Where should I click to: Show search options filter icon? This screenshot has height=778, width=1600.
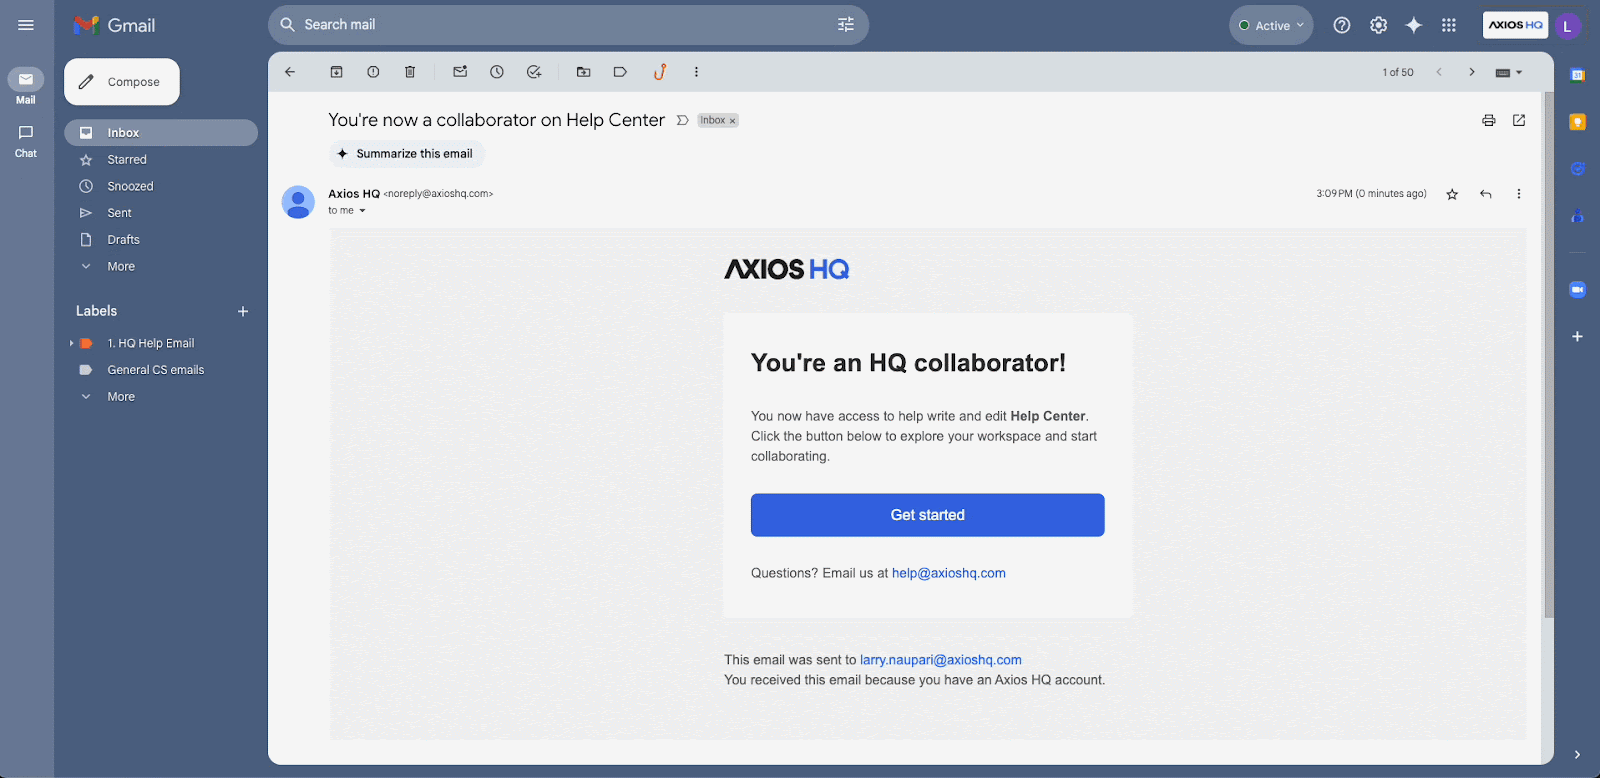(846, 25)
